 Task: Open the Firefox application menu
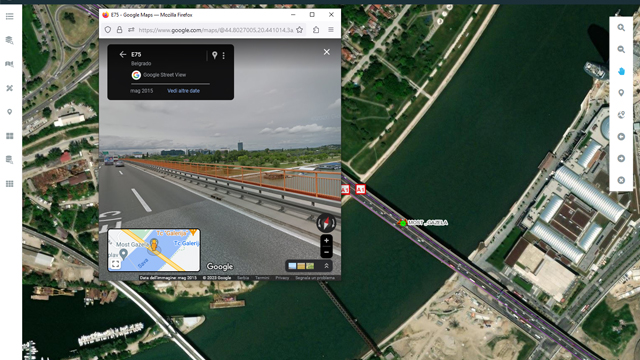(x=331, y=30)
